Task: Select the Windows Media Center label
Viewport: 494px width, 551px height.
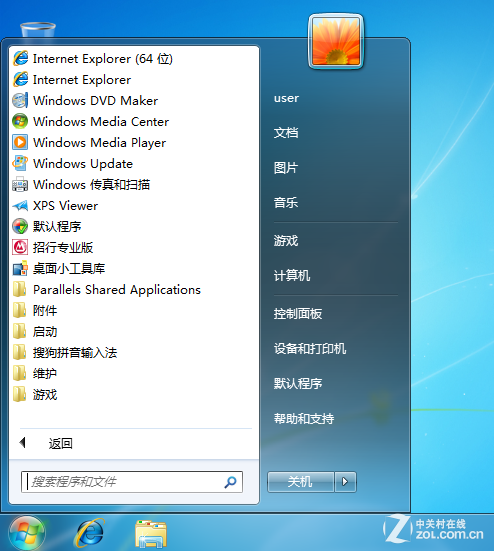Action: tap(101, 122)
